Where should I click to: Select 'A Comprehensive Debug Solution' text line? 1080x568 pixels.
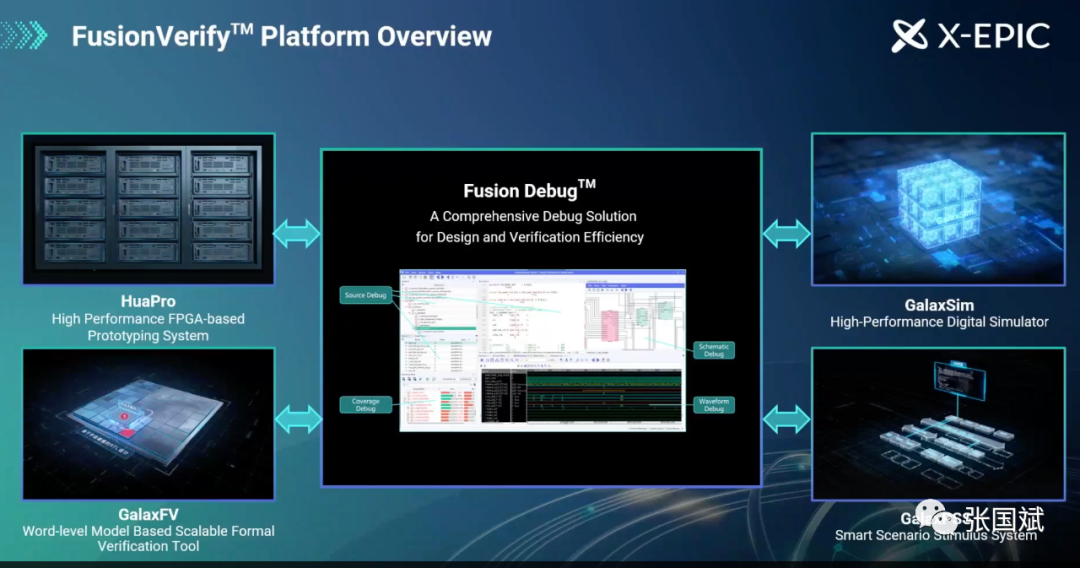(x=533, y=216)
